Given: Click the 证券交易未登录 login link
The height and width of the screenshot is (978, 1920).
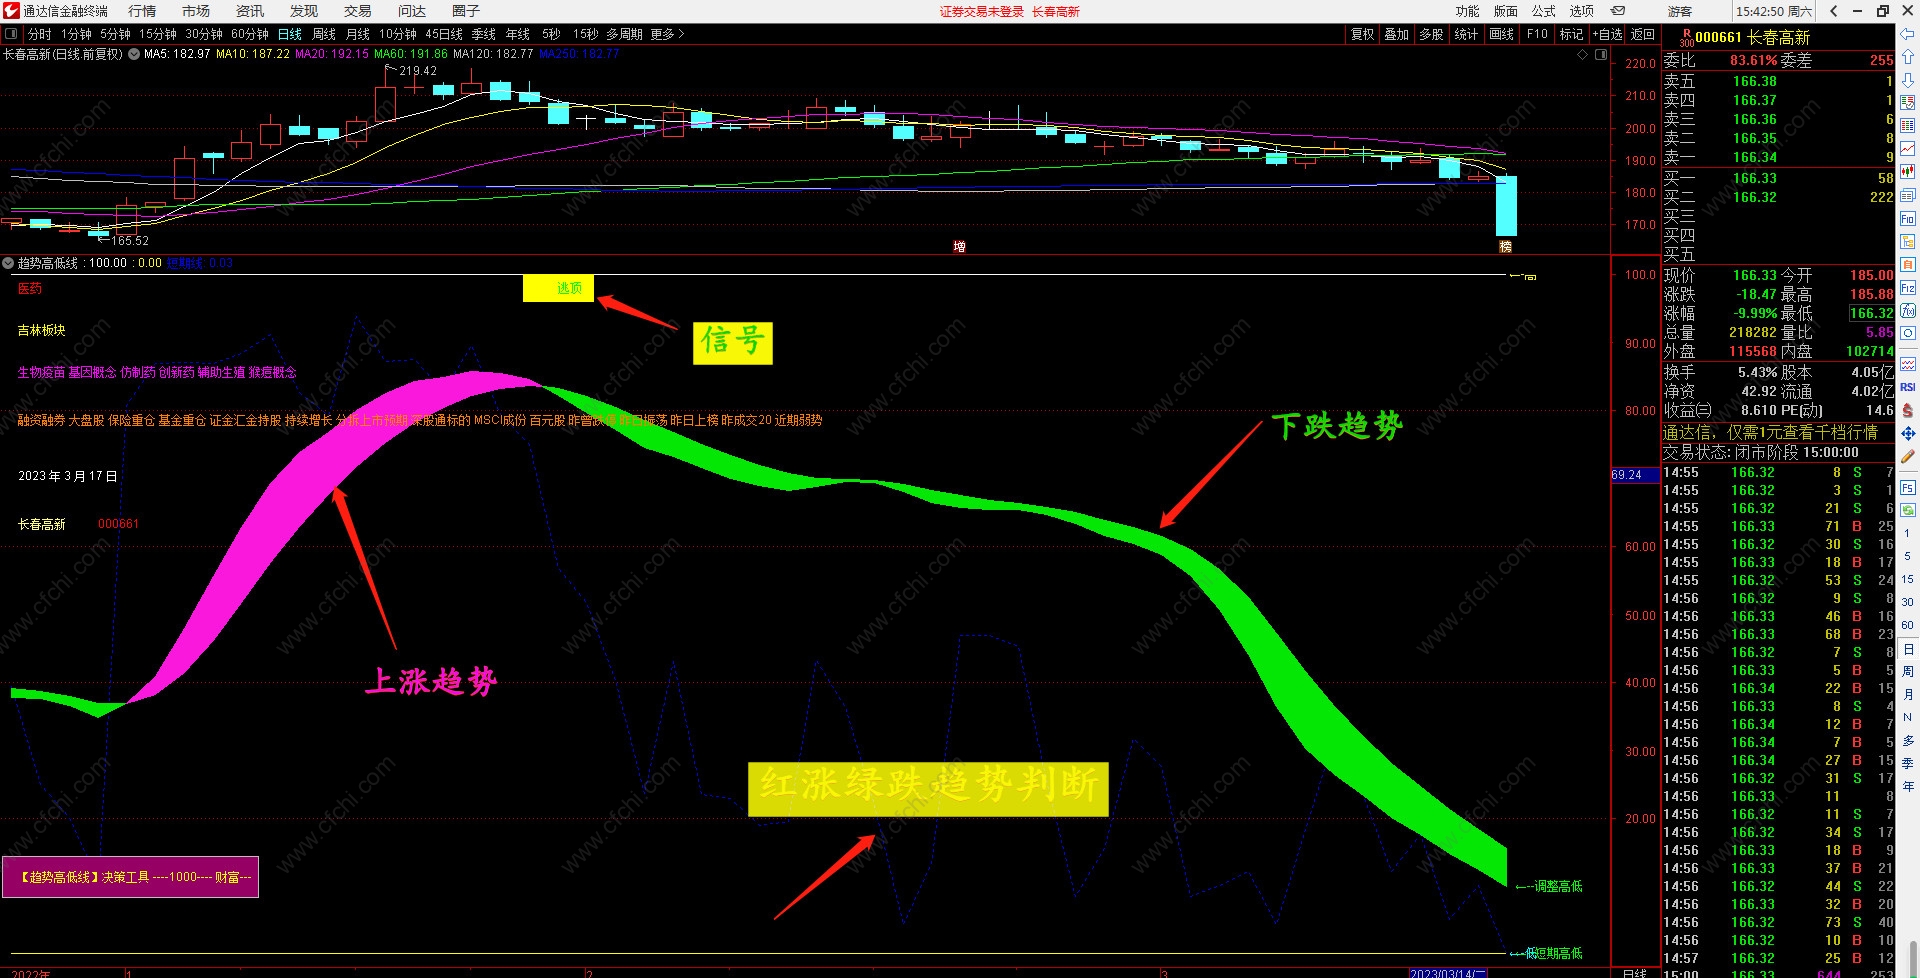Looking at the screenshot, I should (x=982, y=12).
